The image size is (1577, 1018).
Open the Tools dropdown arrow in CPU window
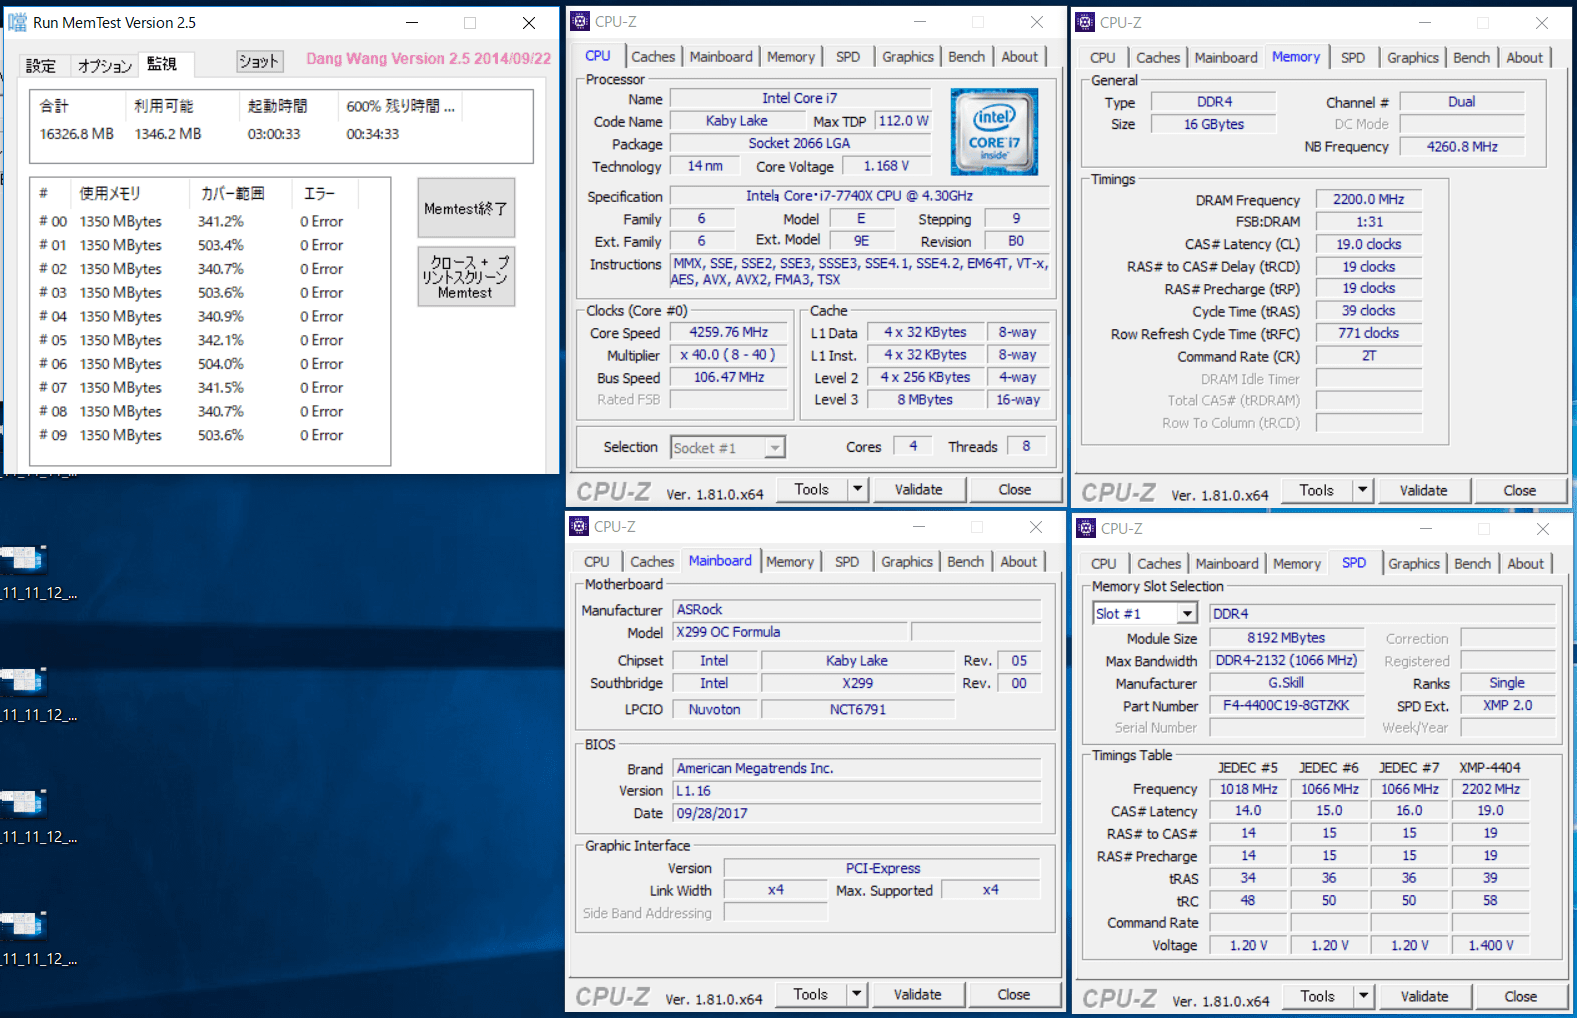point(857,489)
